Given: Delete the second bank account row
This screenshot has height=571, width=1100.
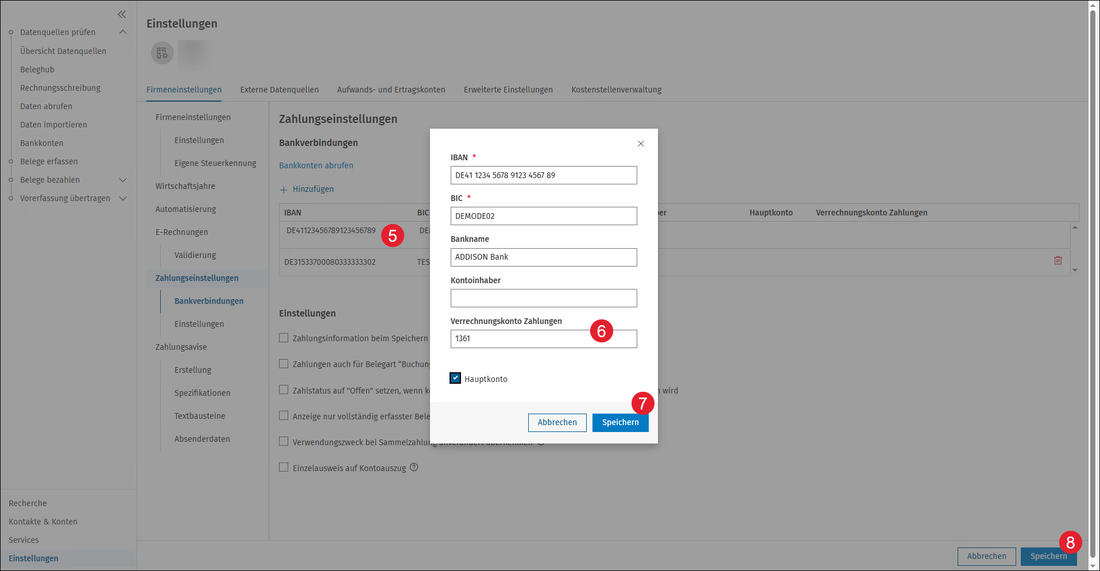Looking at the screenshot, I should click(x=1057, y=260).
